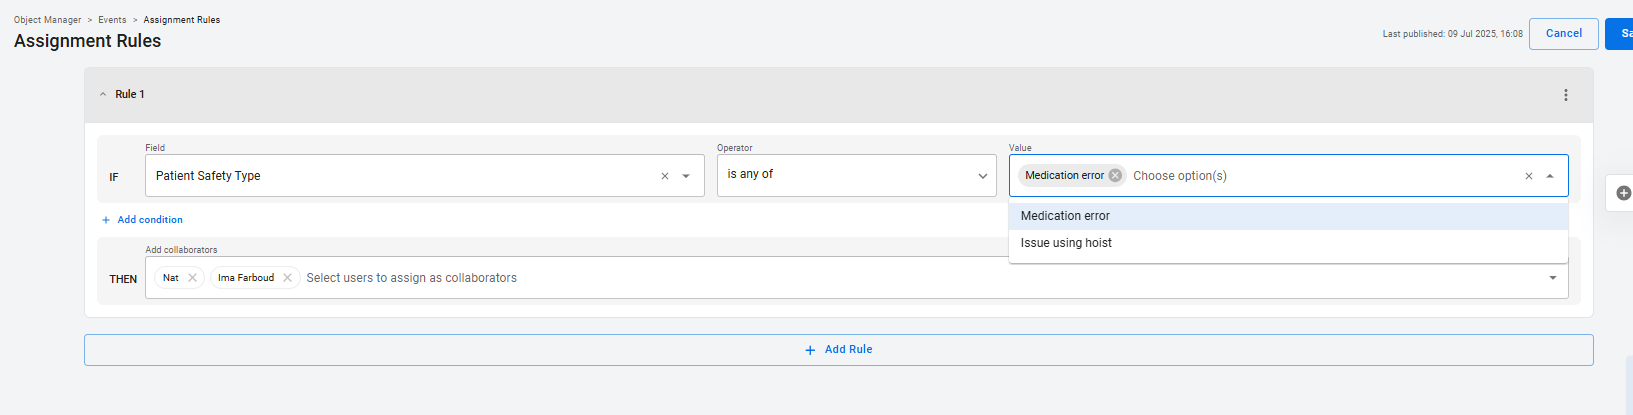Collapse the Rule 1 section
The width and height of the screenshot is (1633, 415).
[x=103, y=95]
